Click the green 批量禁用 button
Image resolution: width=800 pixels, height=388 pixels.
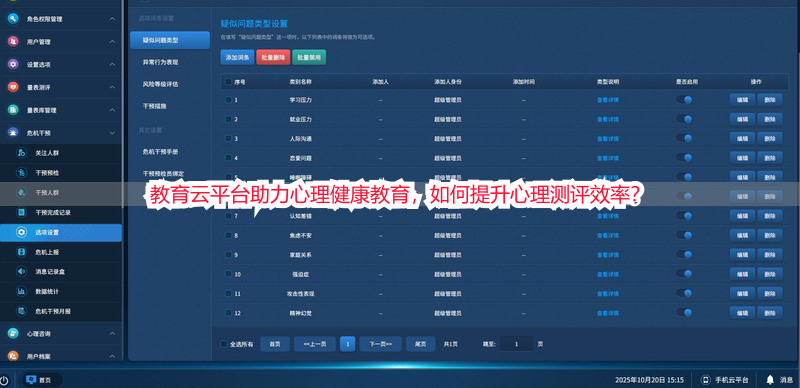pyautogui.click(x=309, y=57)
